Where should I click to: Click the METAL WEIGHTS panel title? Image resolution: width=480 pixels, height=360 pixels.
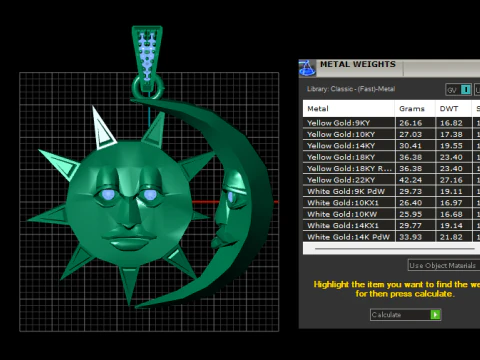(x=358, y=64)
